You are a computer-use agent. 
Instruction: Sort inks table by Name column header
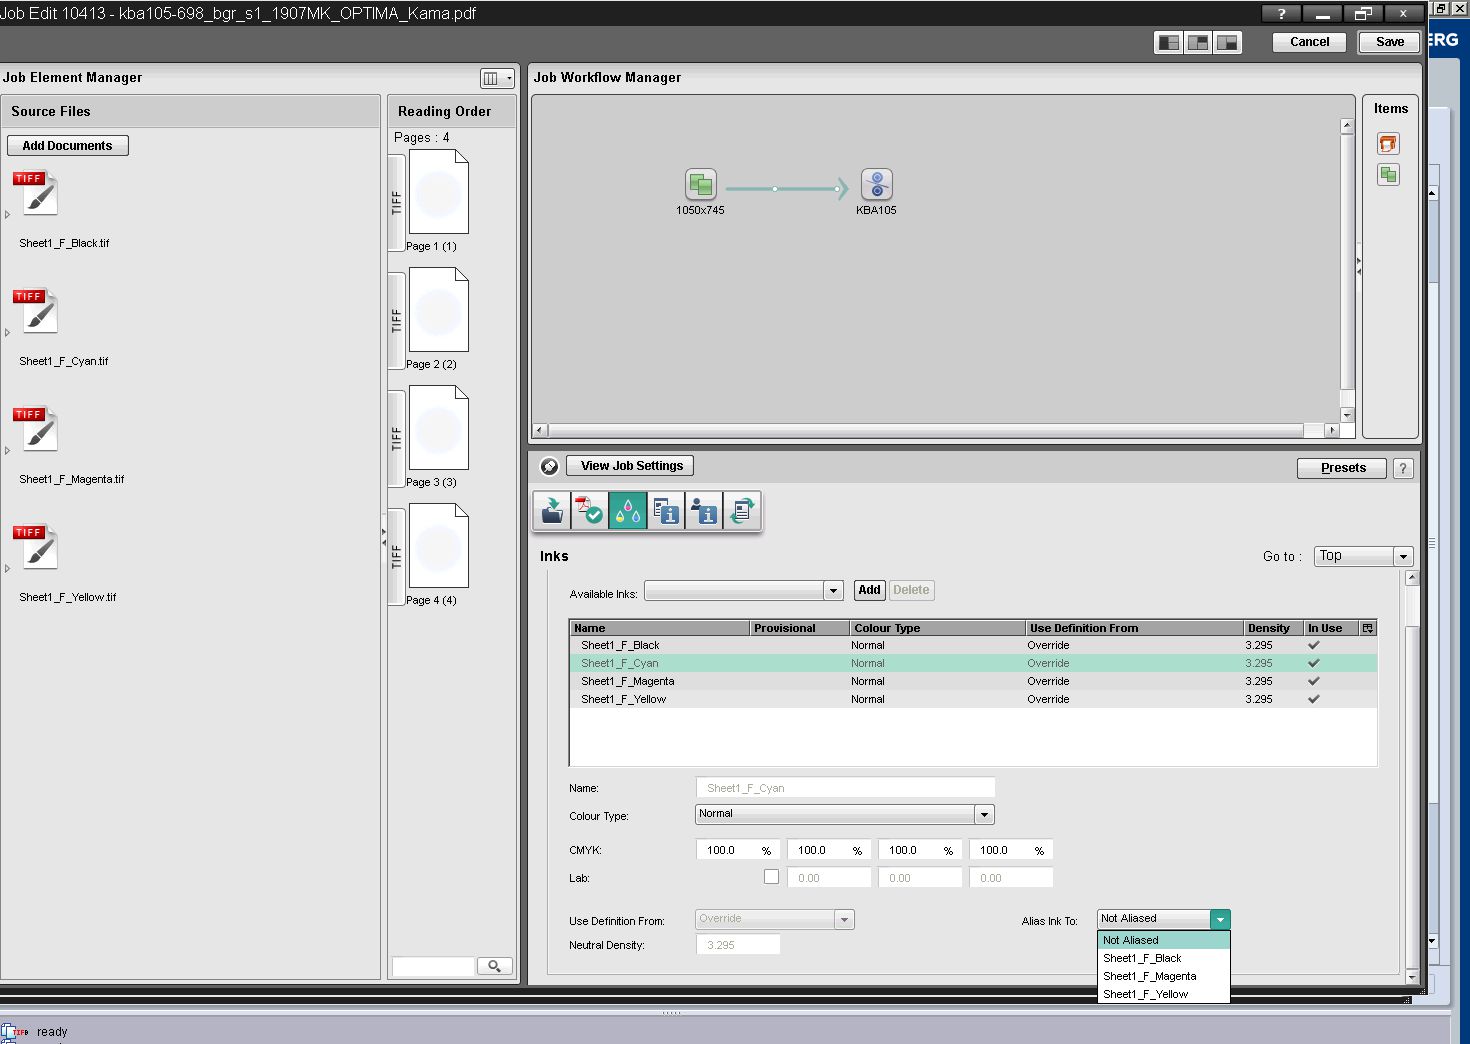point(660,628)
